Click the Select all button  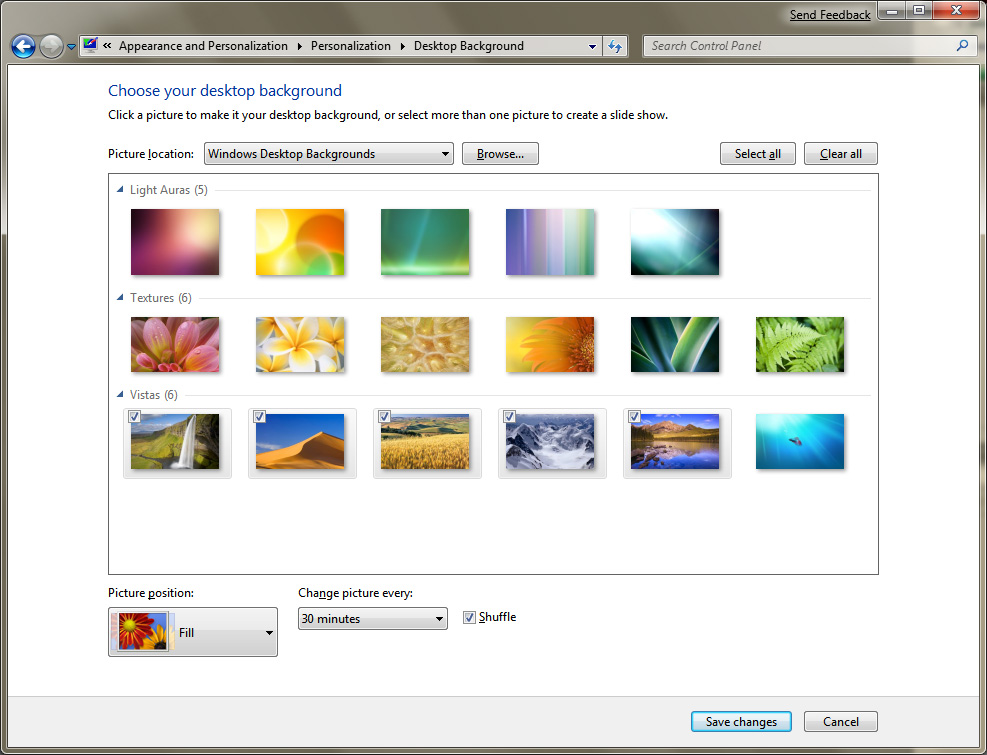click(x=757, y=154)
